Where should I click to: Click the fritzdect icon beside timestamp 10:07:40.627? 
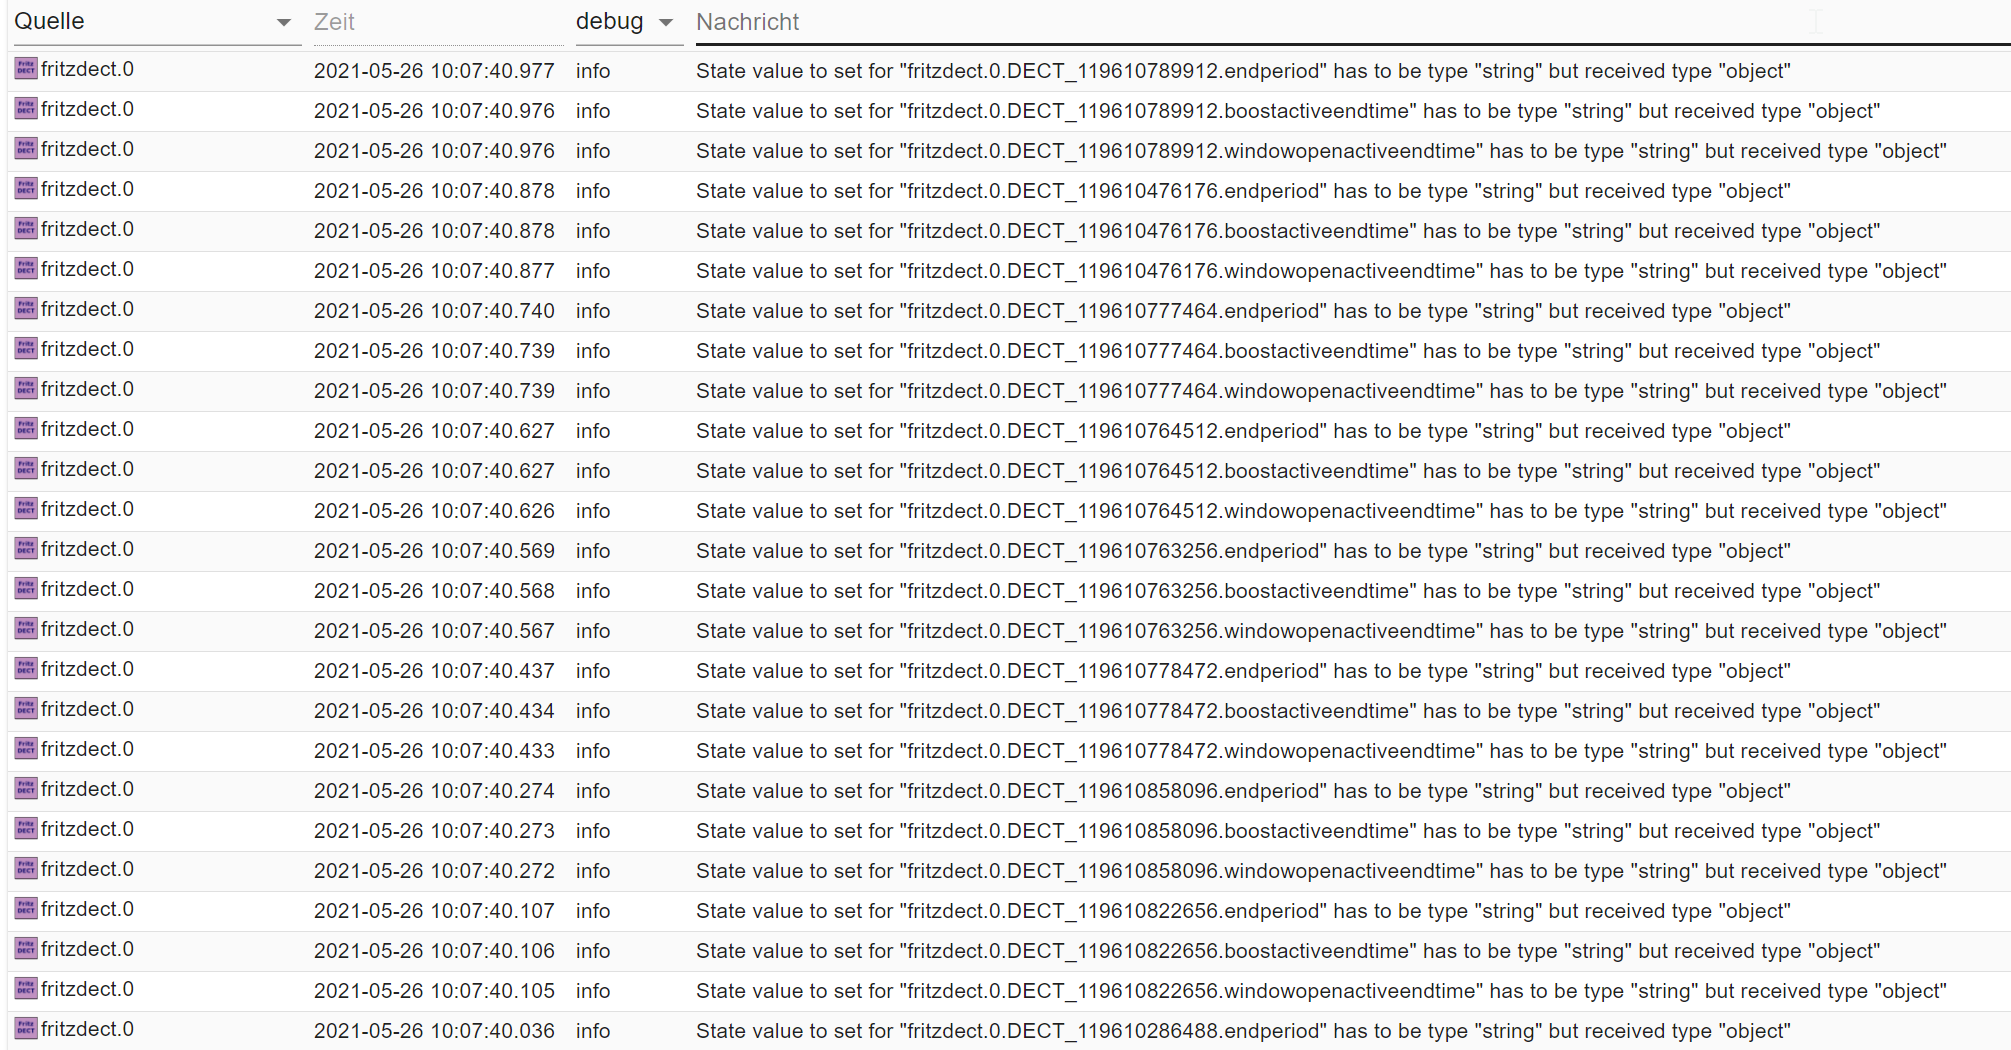[x=25, y=428]
